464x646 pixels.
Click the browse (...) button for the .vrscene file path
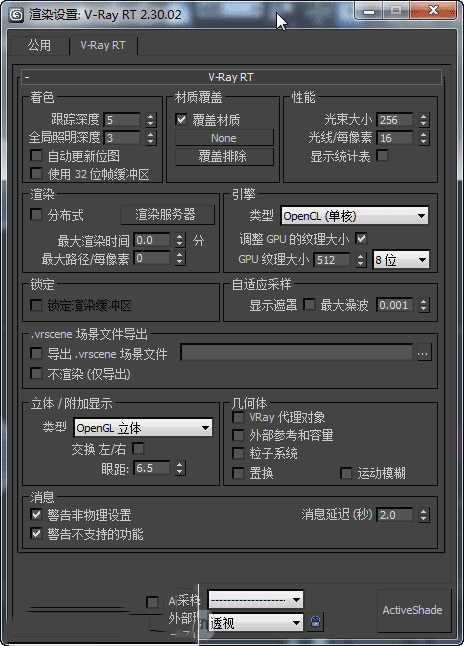tap(424, 353)
